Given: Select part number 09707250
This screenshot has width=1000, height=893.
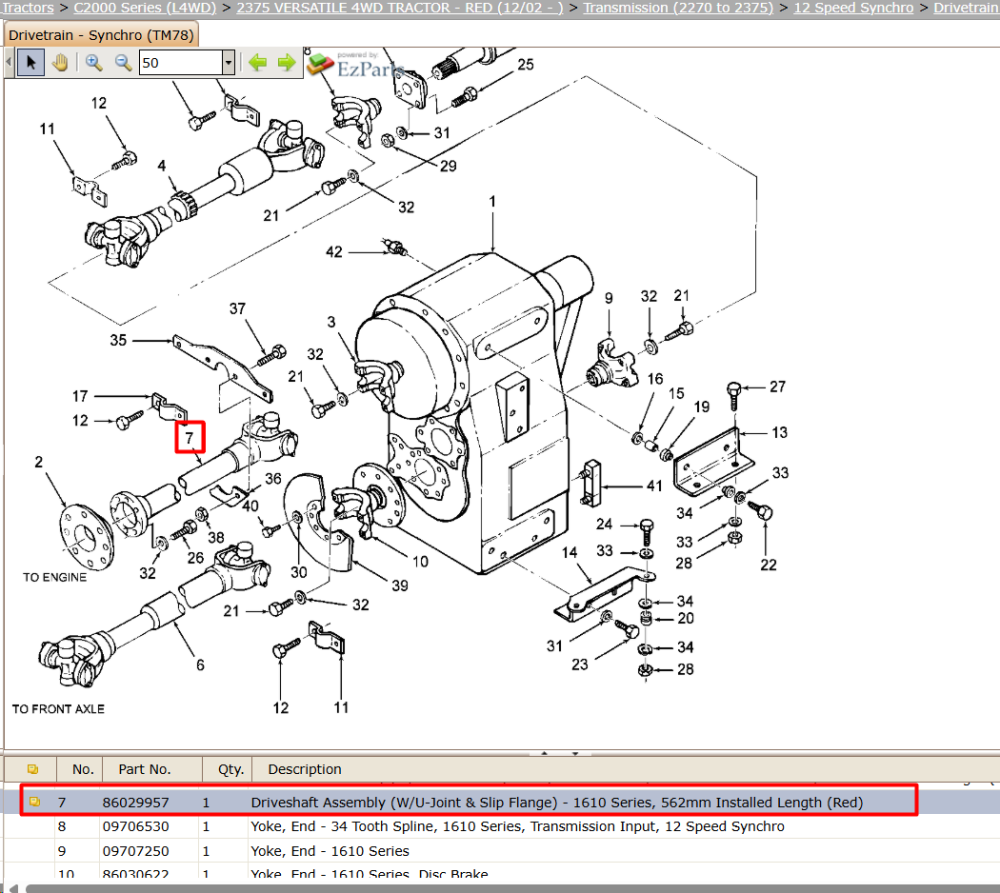Looking at the screenshot, I should click(x=135, y=851).
